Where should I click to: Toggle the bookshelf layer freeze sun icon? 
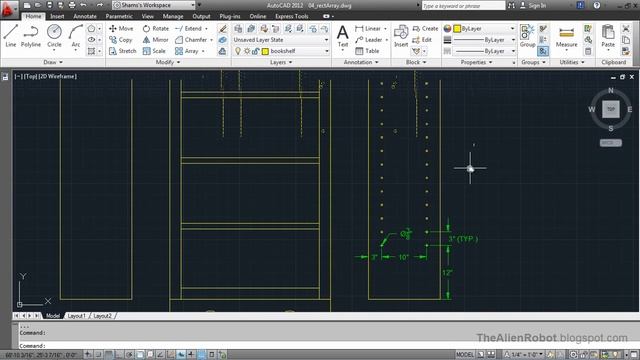(x=247, y=51)
